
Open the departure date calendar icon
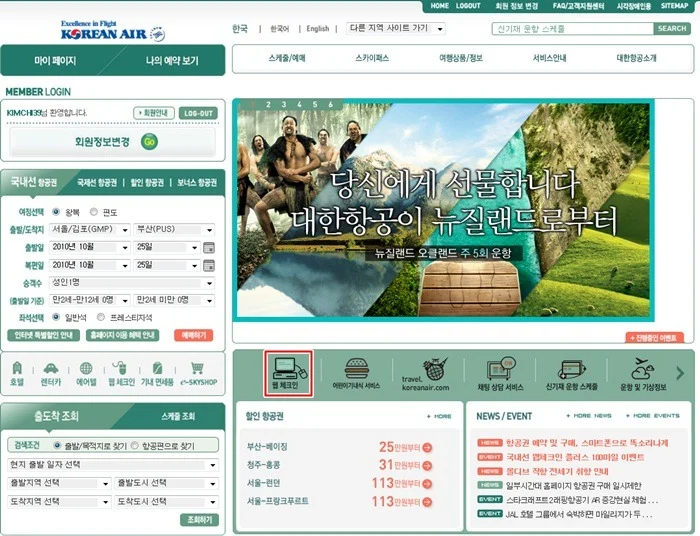click(x=209, y=247)
